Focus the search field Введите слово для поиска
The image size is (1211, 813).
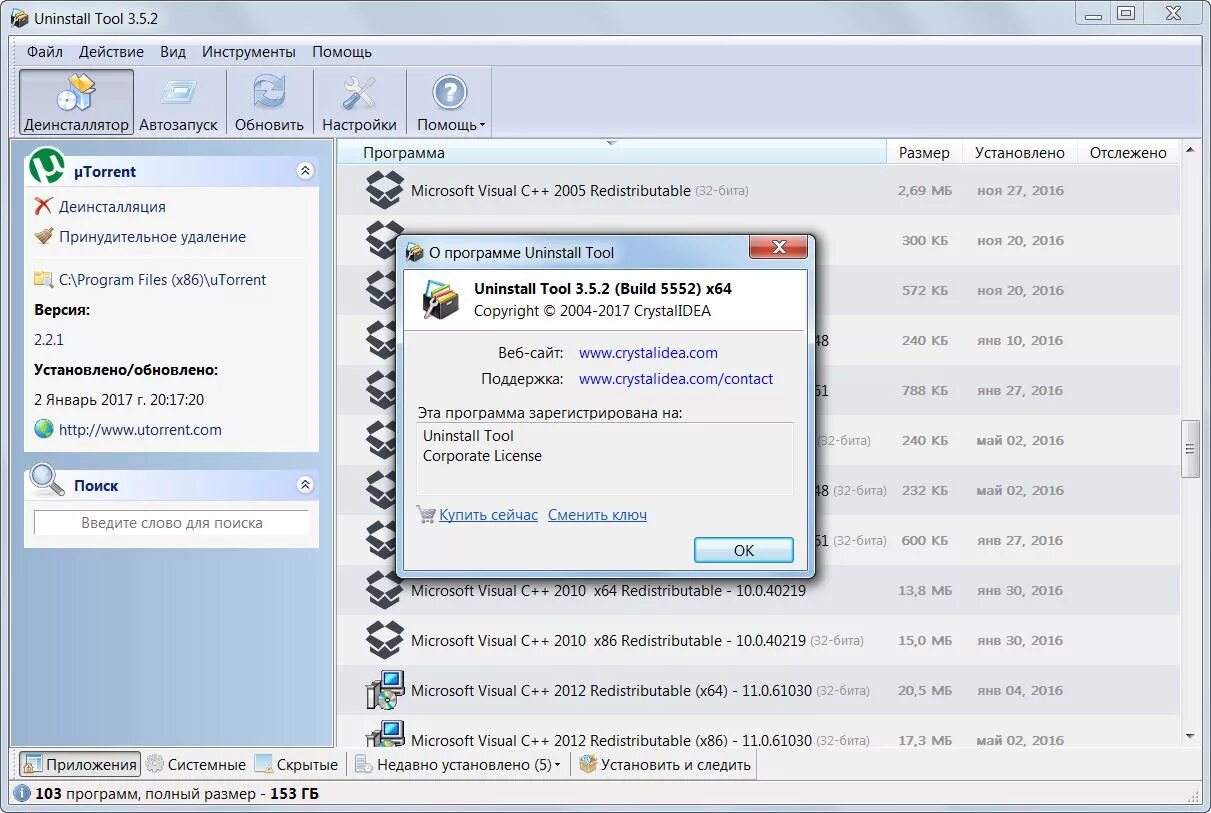(172, 523)
